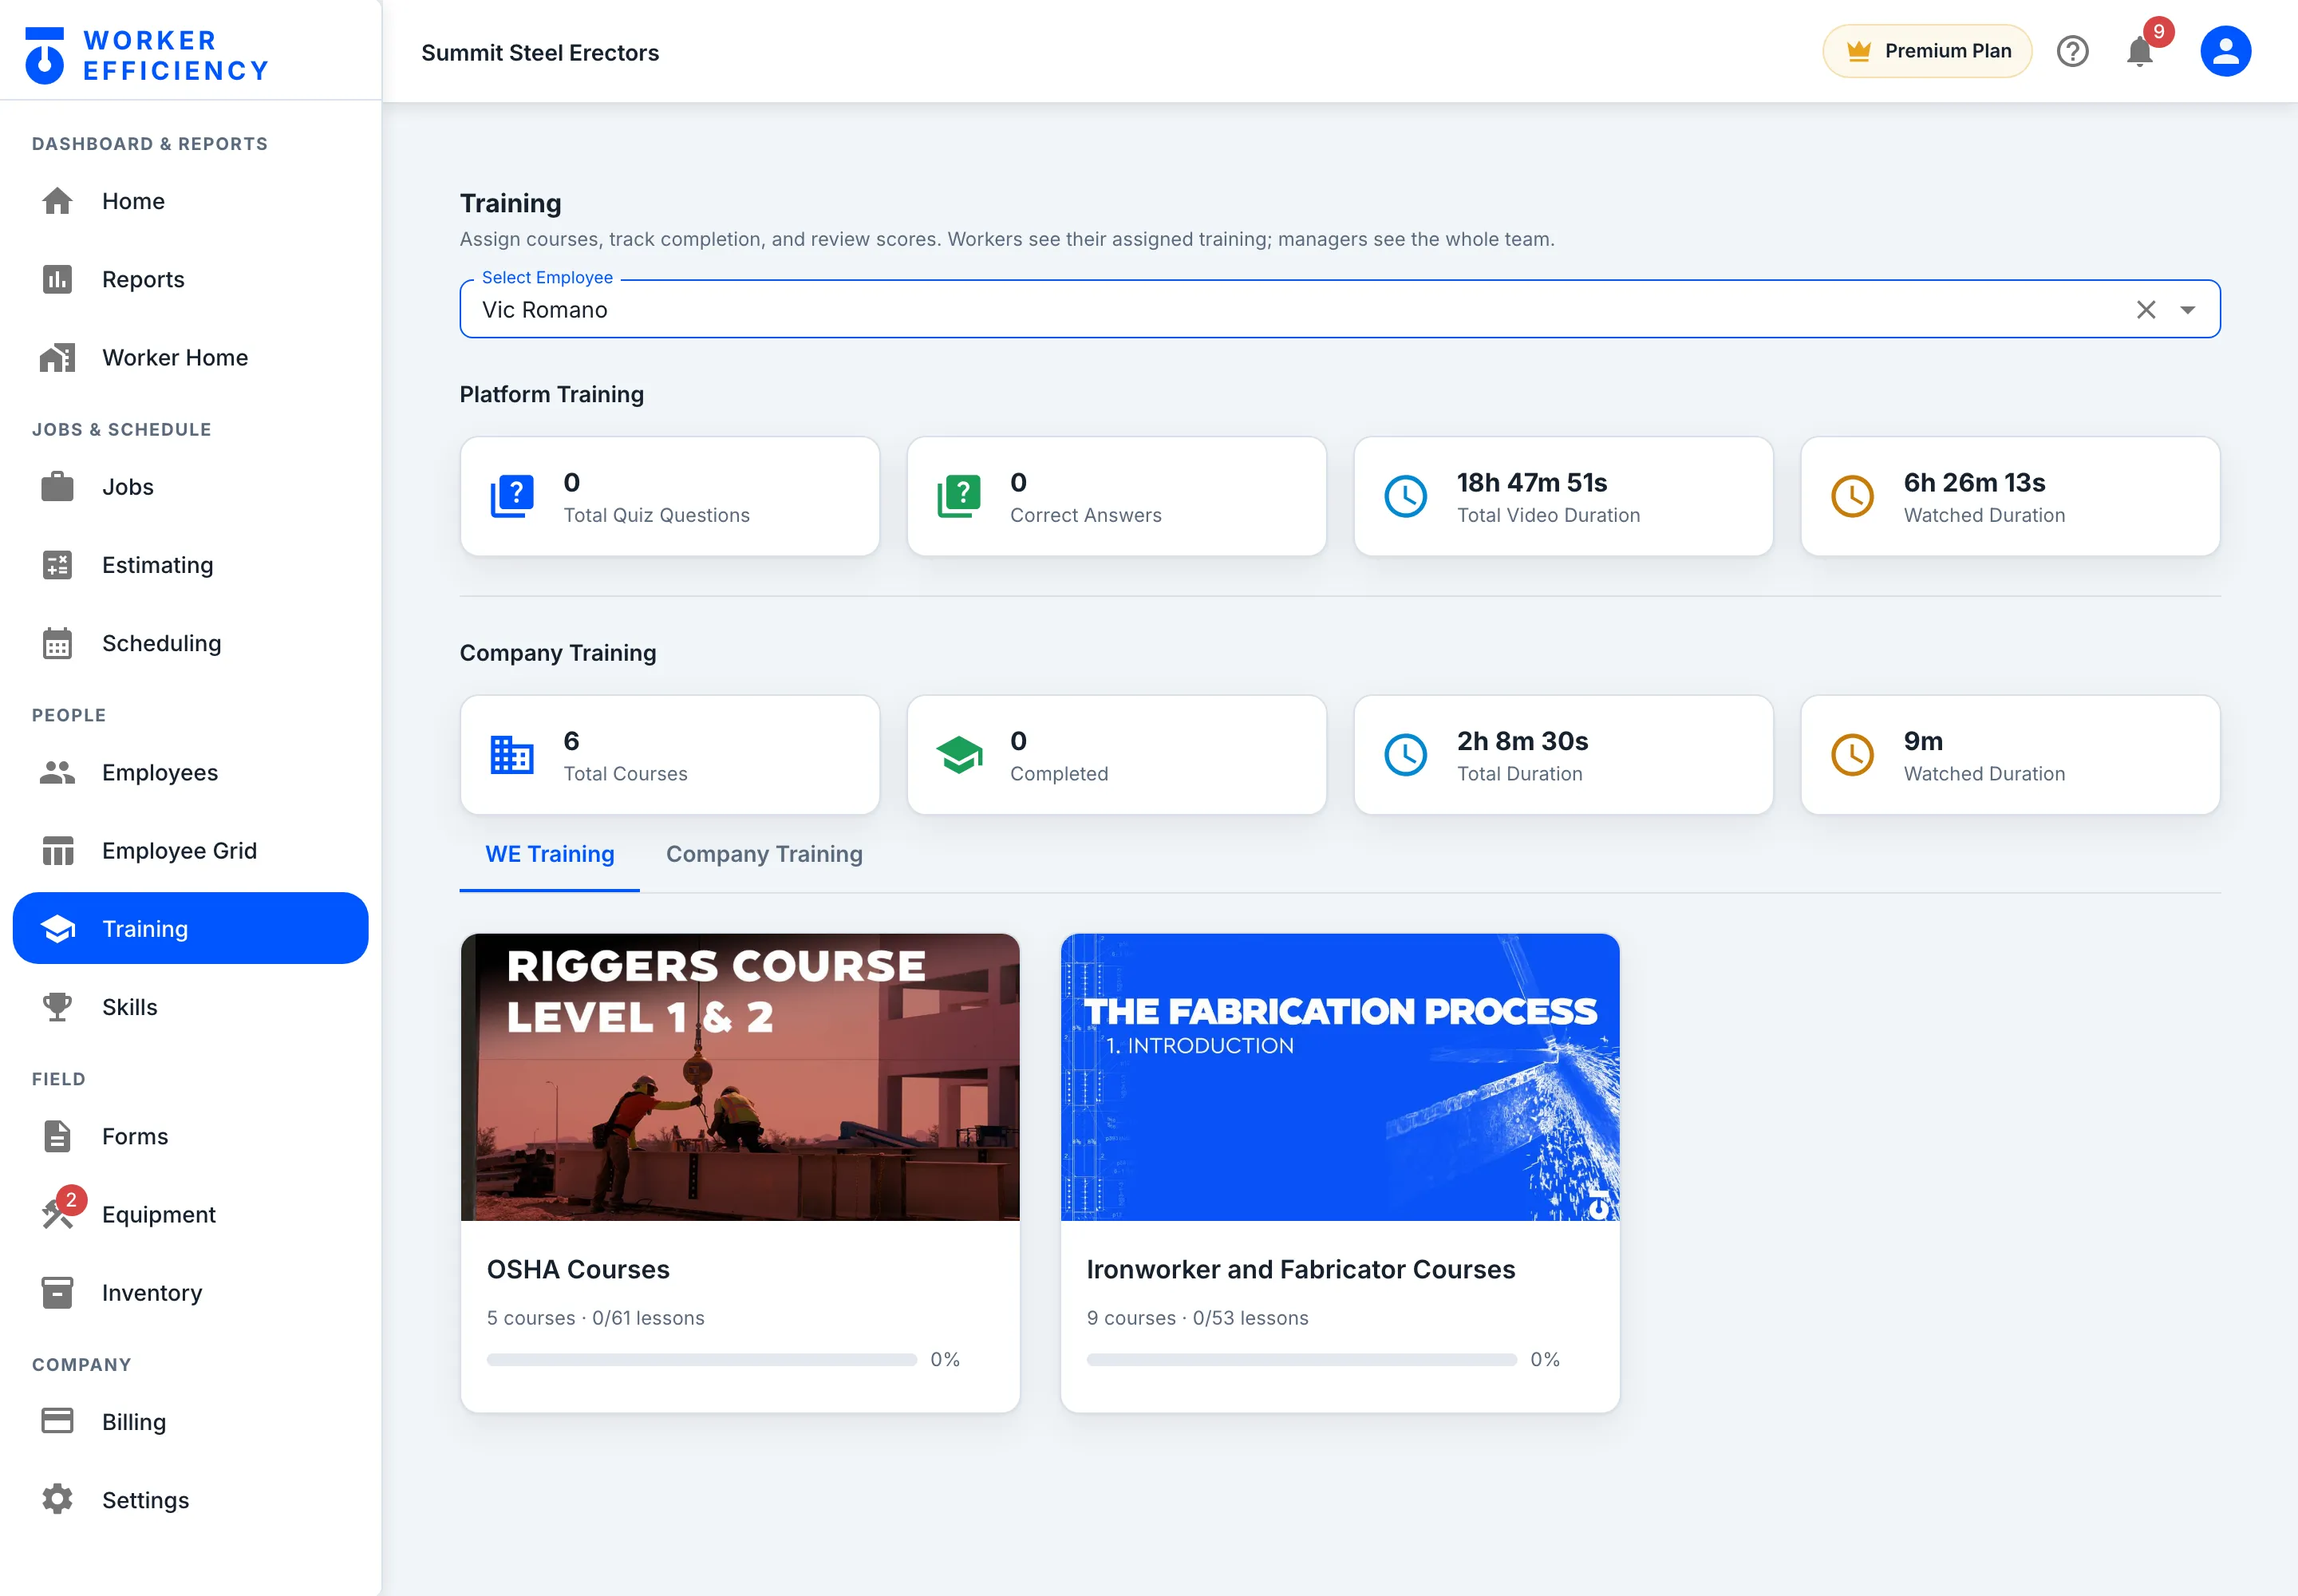Click the Total Video Duration card
2298x1596 pixels.
(x=1564, y=496)
